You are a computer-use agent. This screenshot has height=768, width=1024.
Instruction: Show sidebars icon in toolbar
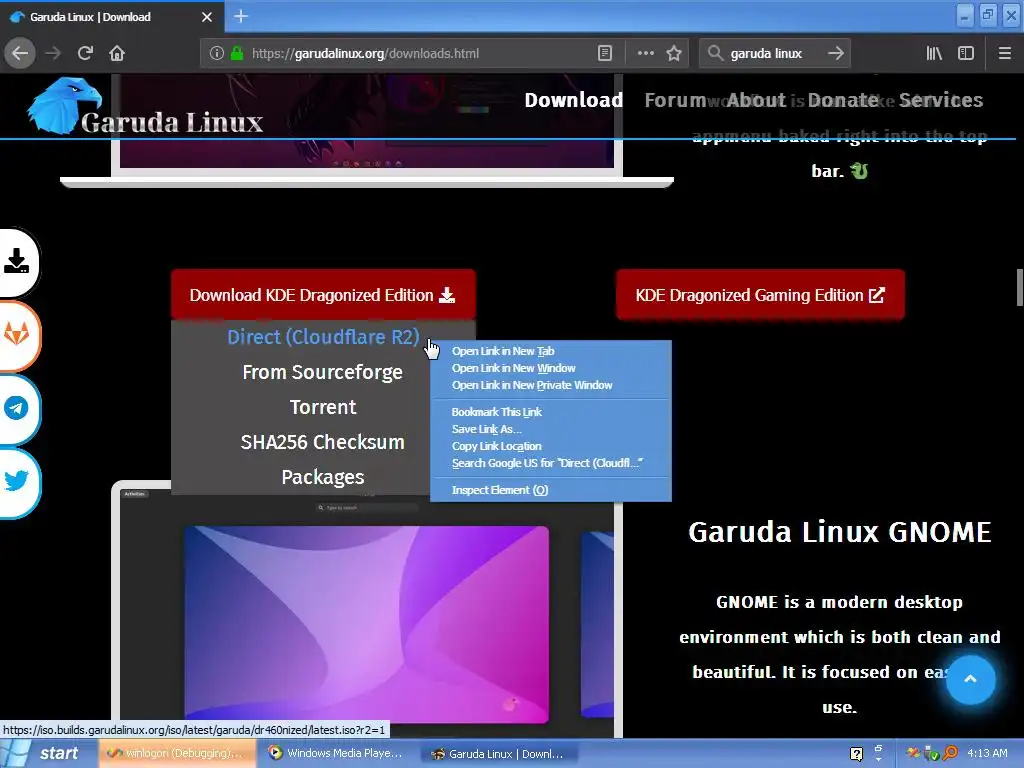(966, 54)
